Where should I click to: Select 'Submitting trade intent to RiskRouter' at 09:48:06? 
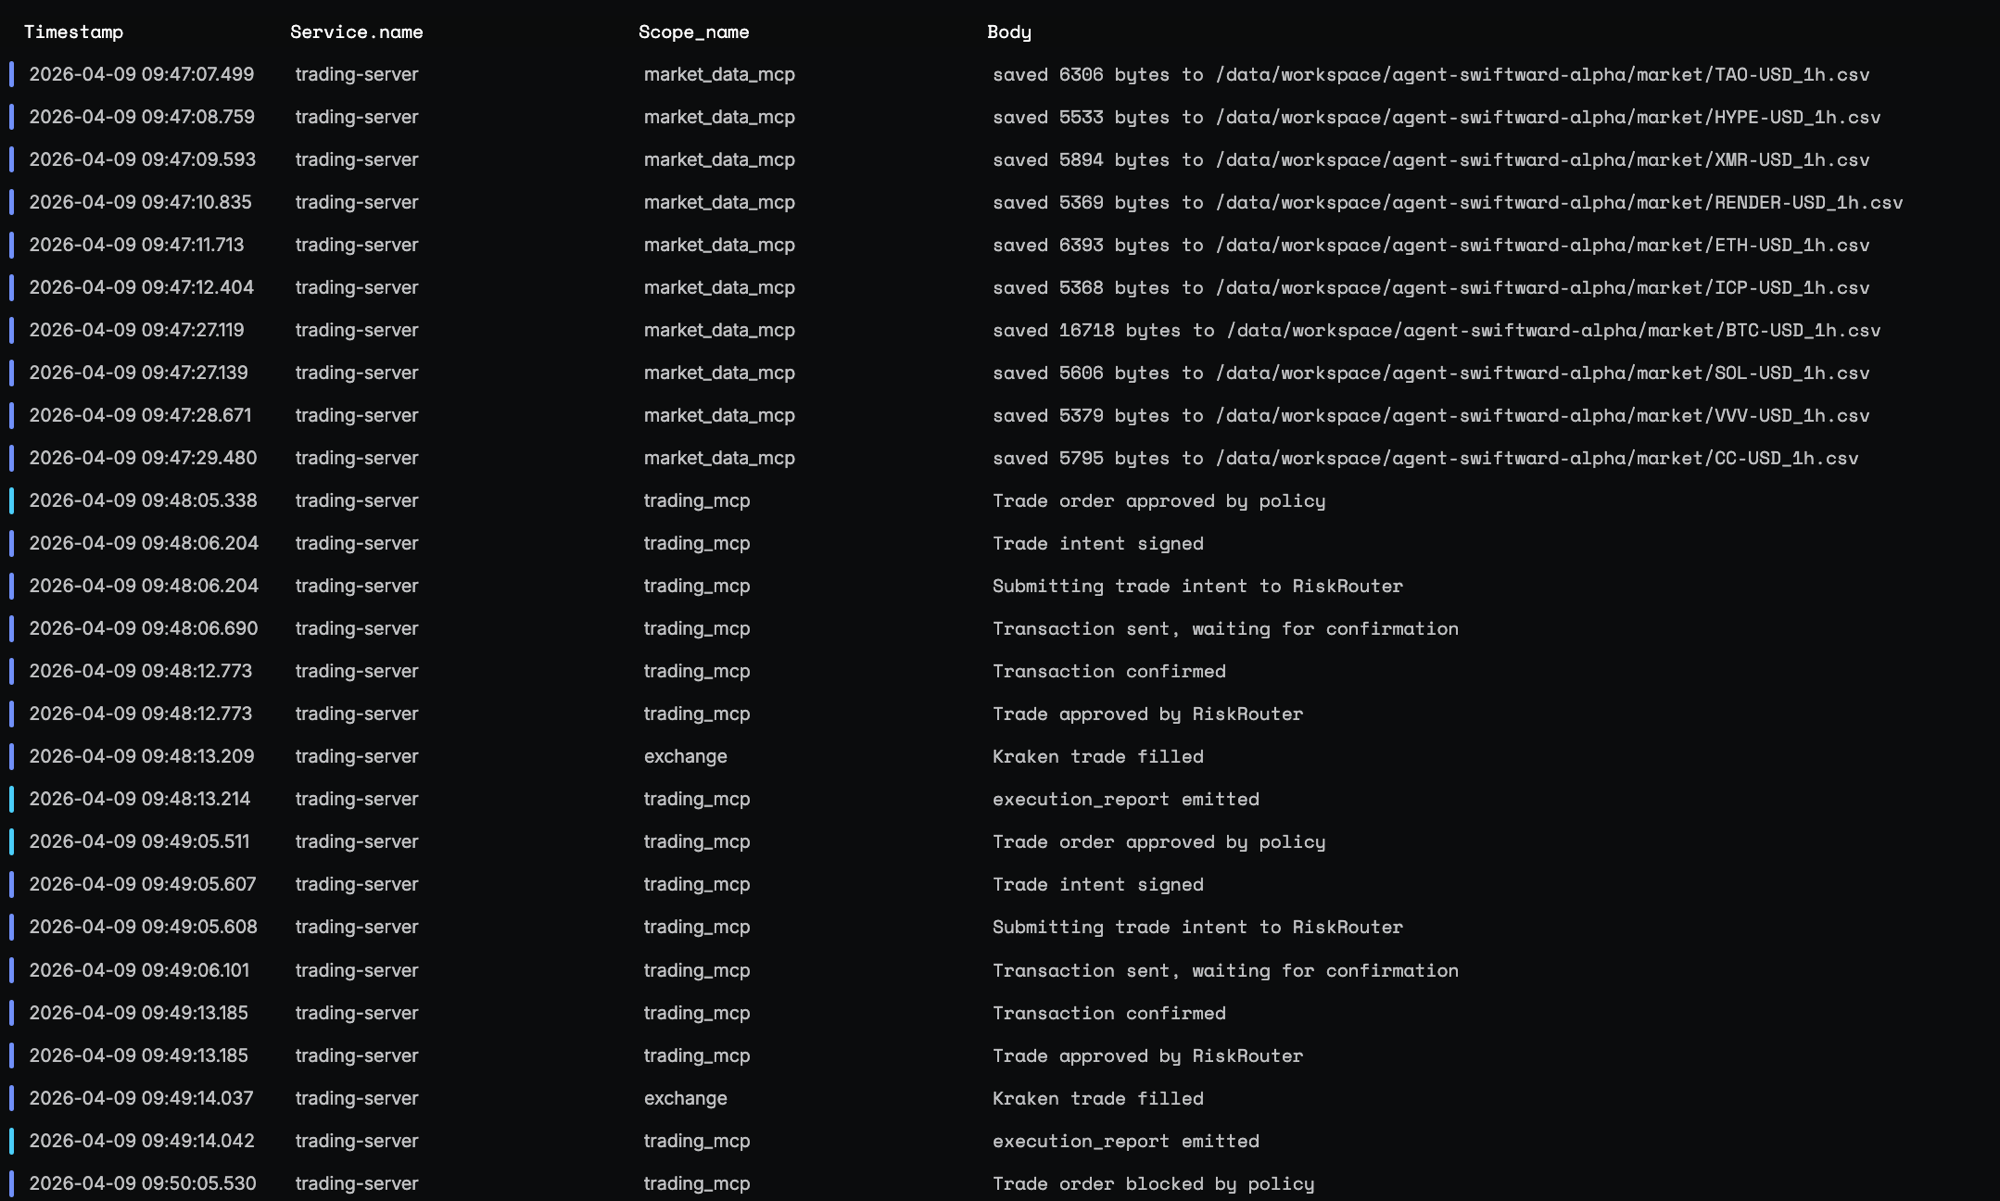point(1197,585)
